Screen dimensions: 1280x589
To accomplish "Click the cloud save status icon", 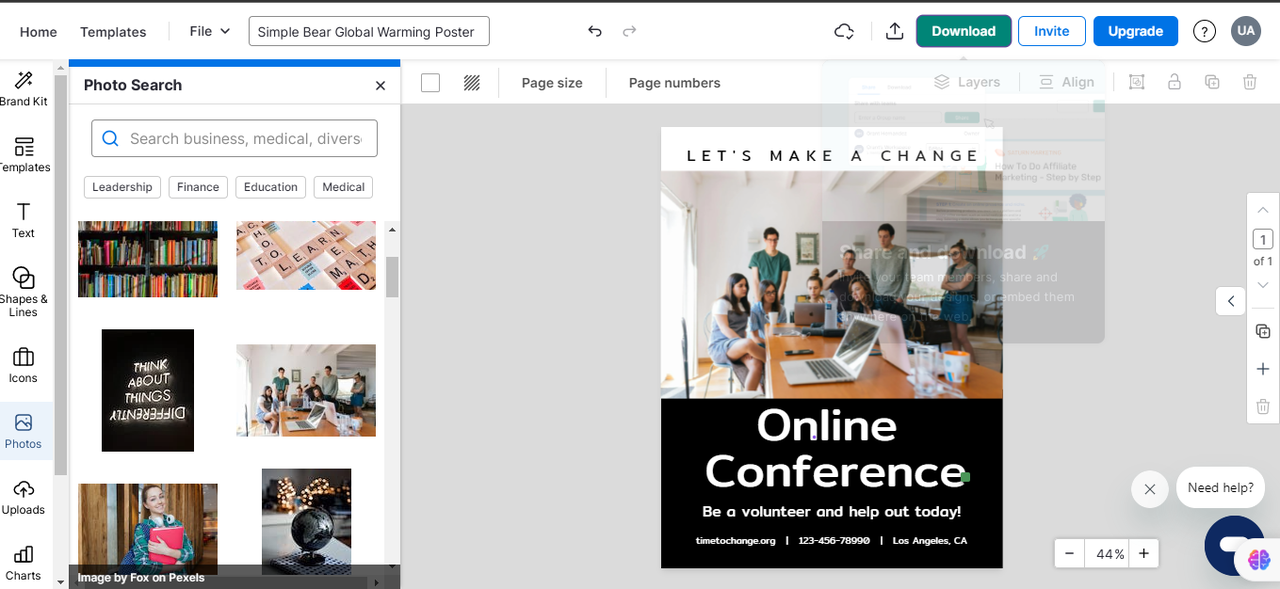I will pos(844,31).
